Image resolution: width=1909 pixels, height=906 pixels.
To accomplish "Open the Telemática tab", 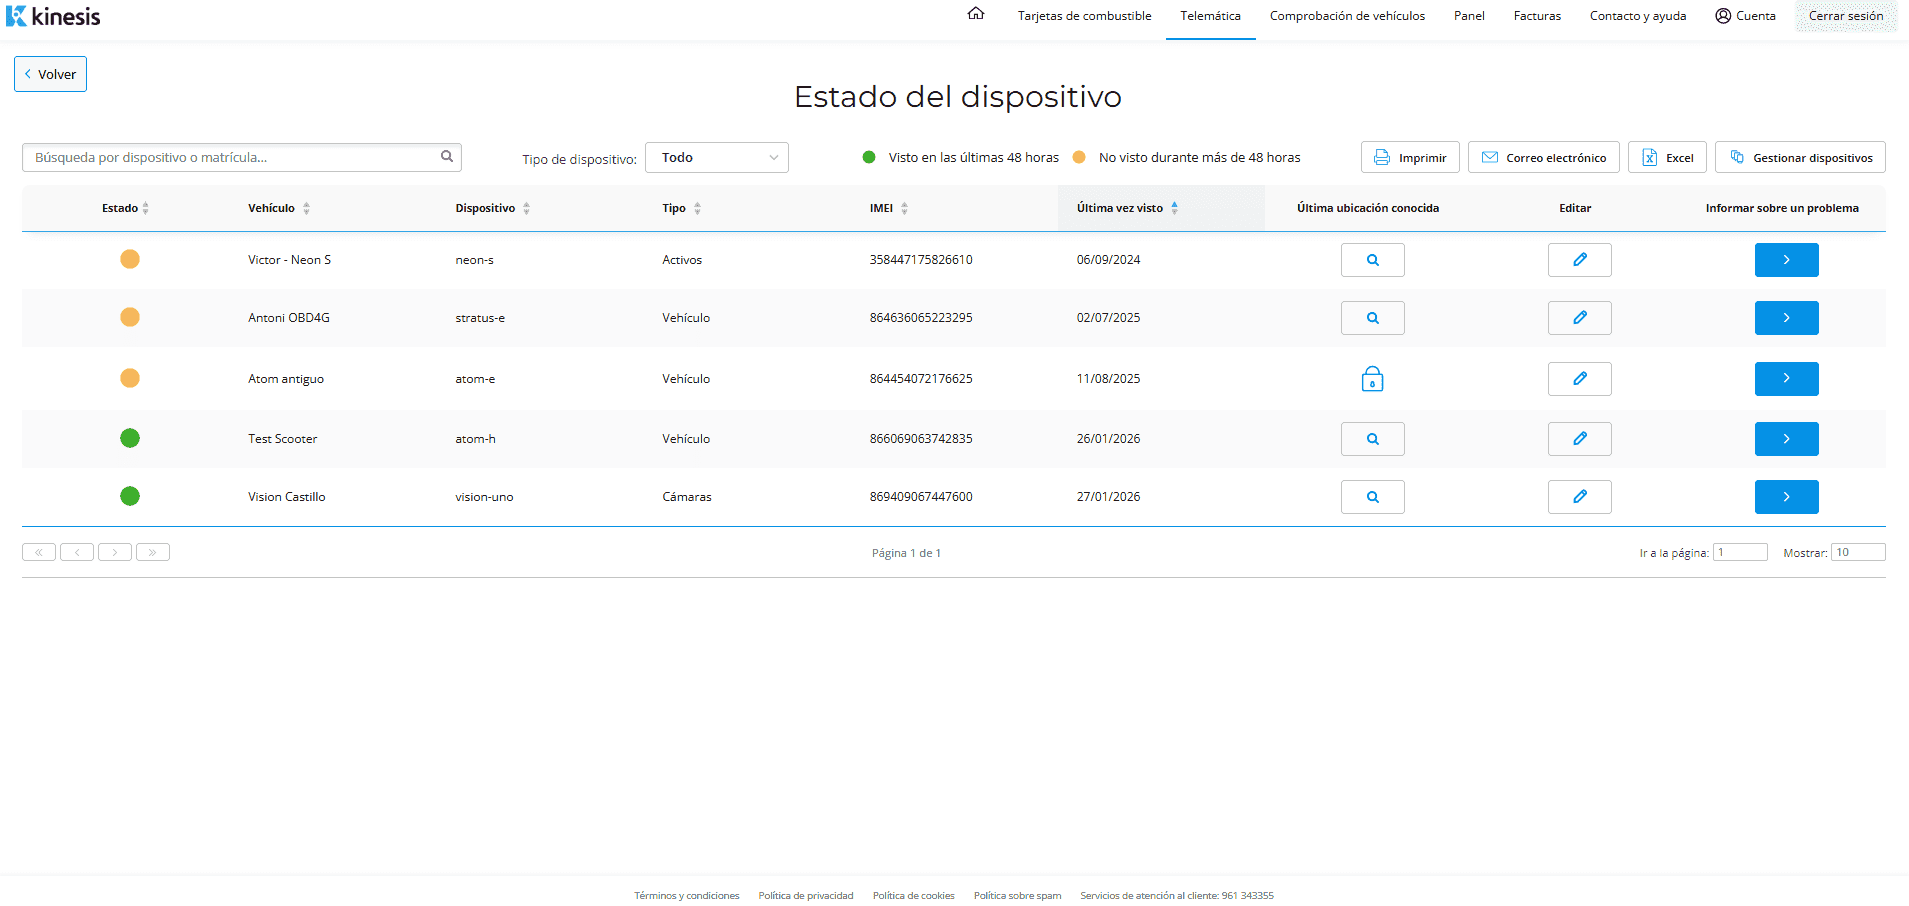I will [1210, 16].
